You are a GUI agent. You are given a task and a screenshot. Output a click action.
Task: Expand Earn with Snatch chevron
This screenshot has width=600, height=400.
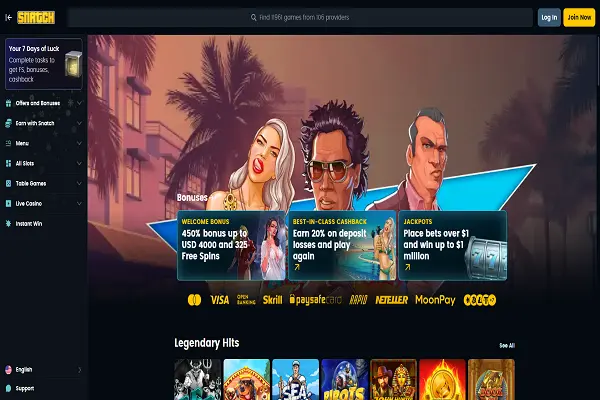coord(79,123)
